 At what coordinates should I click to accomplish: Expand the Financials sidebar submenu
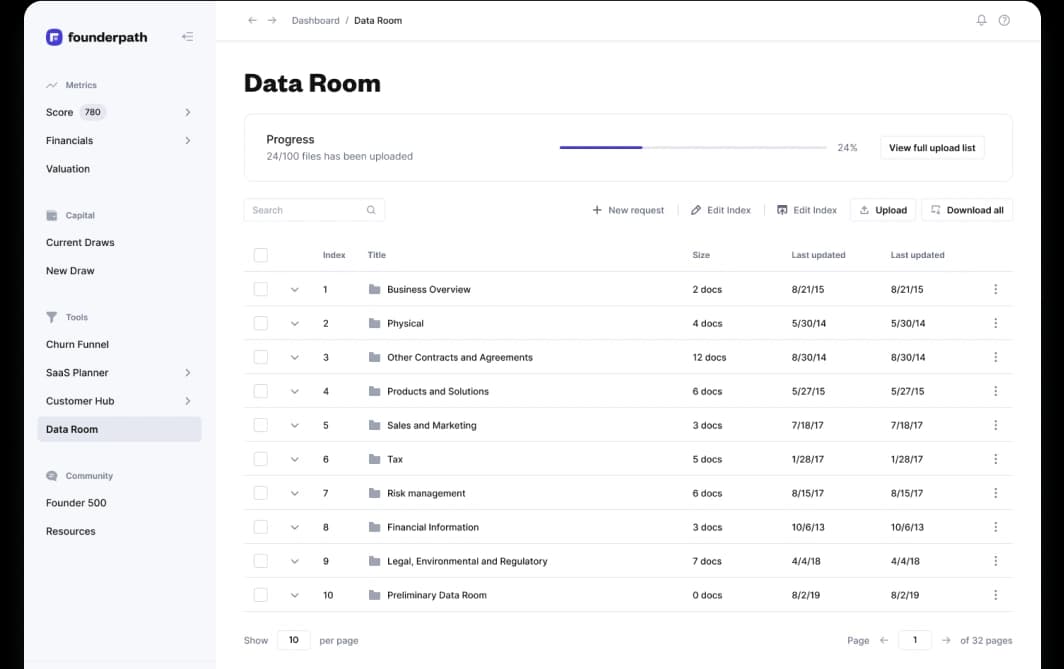point(187,141)
